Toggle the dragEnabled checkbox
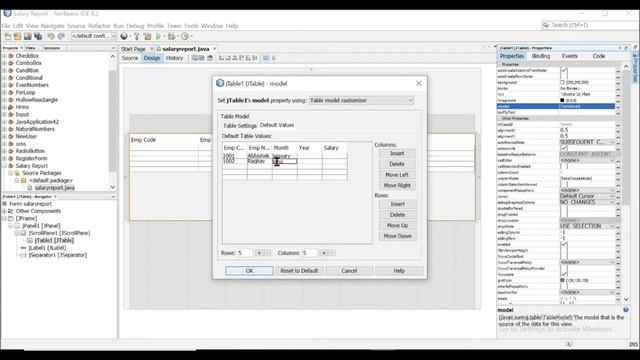Screen dimensions: 640x360 click(564, 215)
